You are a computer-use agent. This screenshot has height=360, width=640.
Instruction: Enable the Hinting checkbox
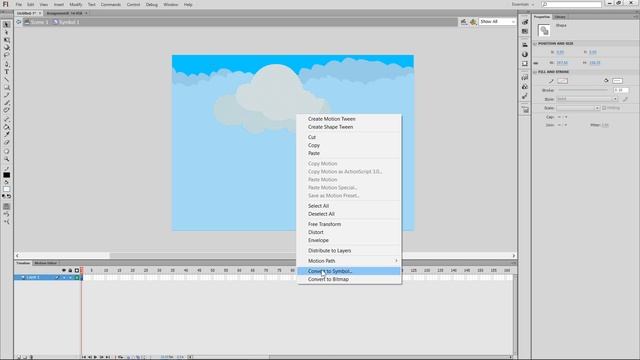[x=604, y=108]
